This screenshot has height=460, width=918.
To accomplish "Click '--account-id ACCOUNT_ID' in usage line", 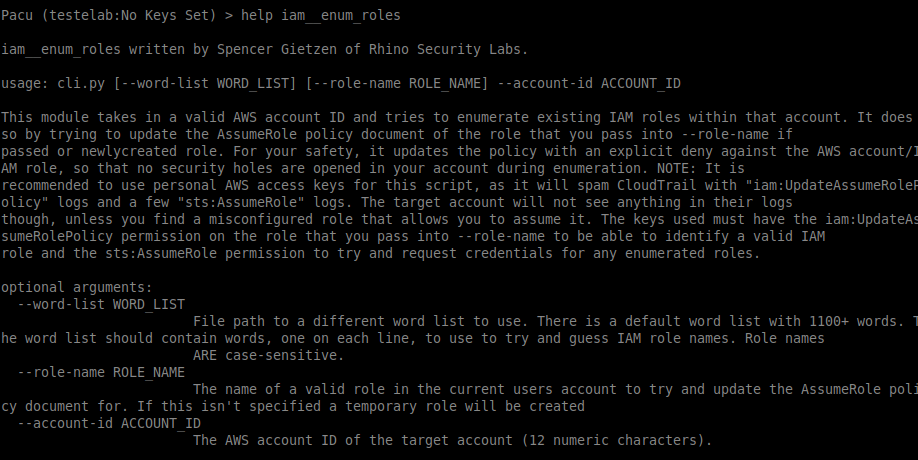I will click(589, 83).
